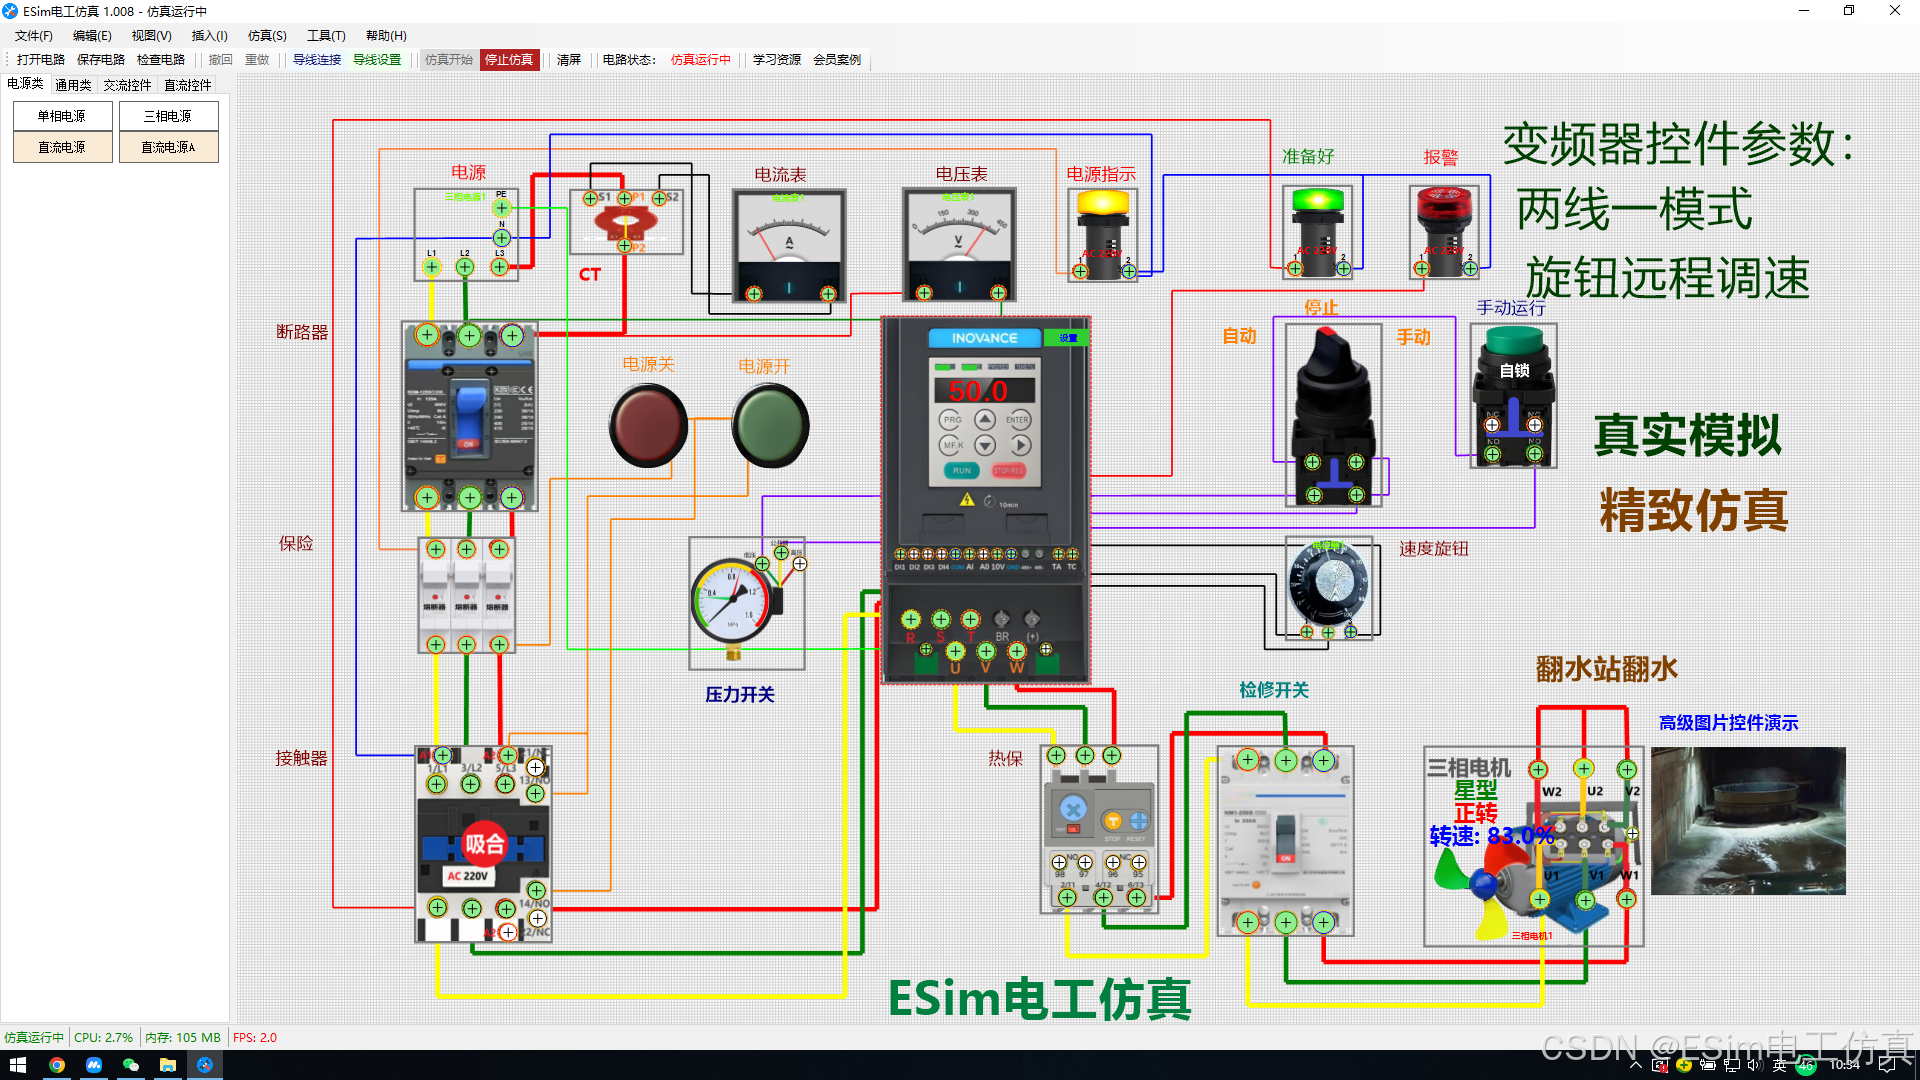Click the STOP/RES key on inverter
This screenshot has height=1080, width=1920.
click(x=1008, y=470)
